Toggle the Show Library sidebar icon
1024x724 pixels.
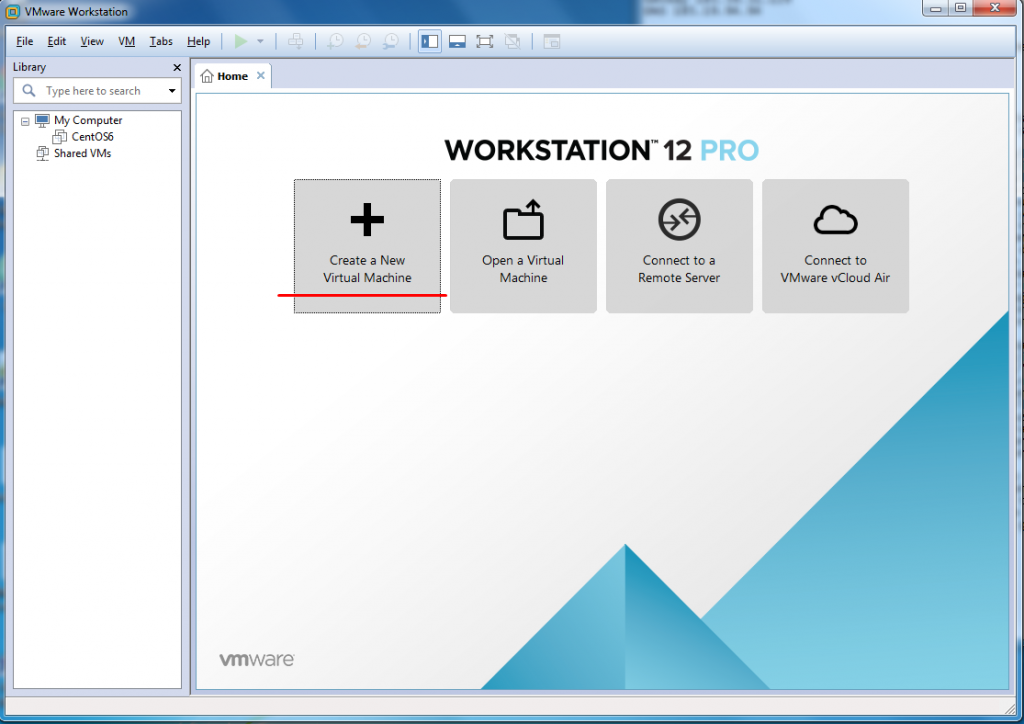click(x=430, y=41)
